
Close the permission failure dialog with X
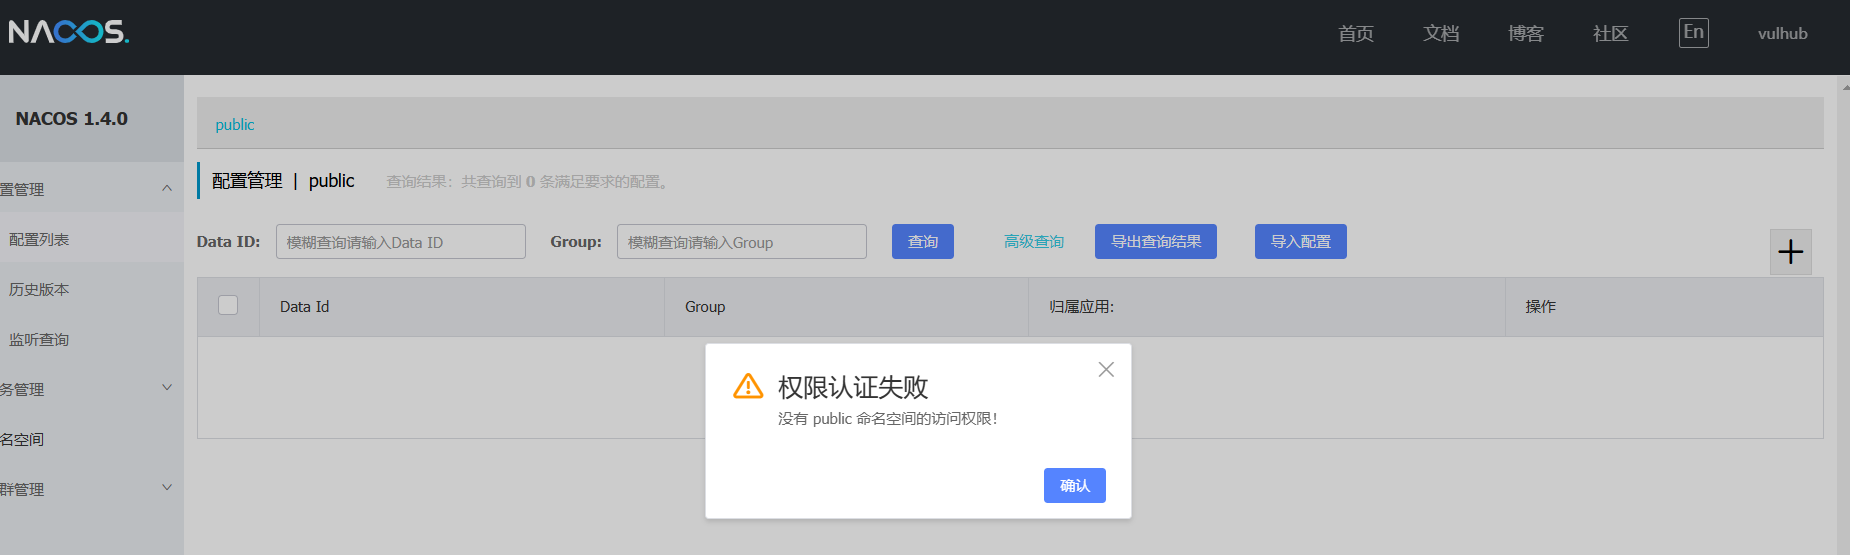pos(1105,369)
